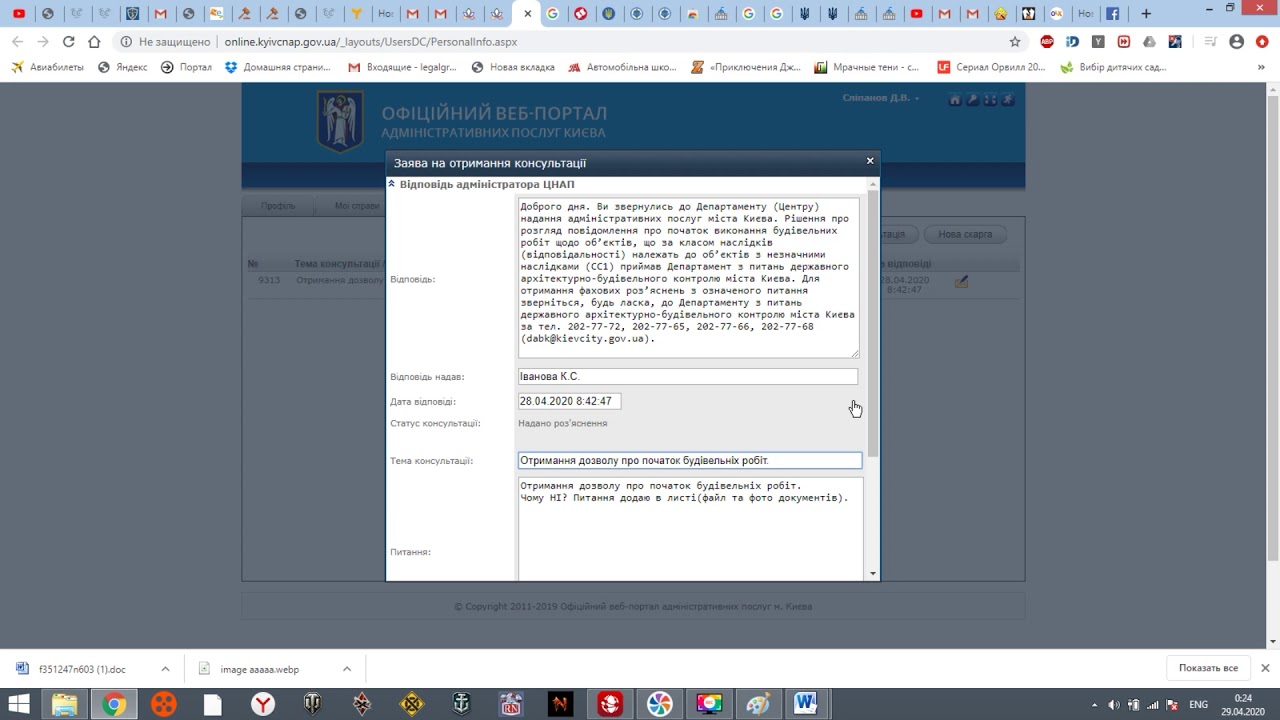The width and height of the screenshot is (1280, 720).
Task: Click the Kyiv coat of arms logo
Action: pyautogui.click(x=340, y=121)
